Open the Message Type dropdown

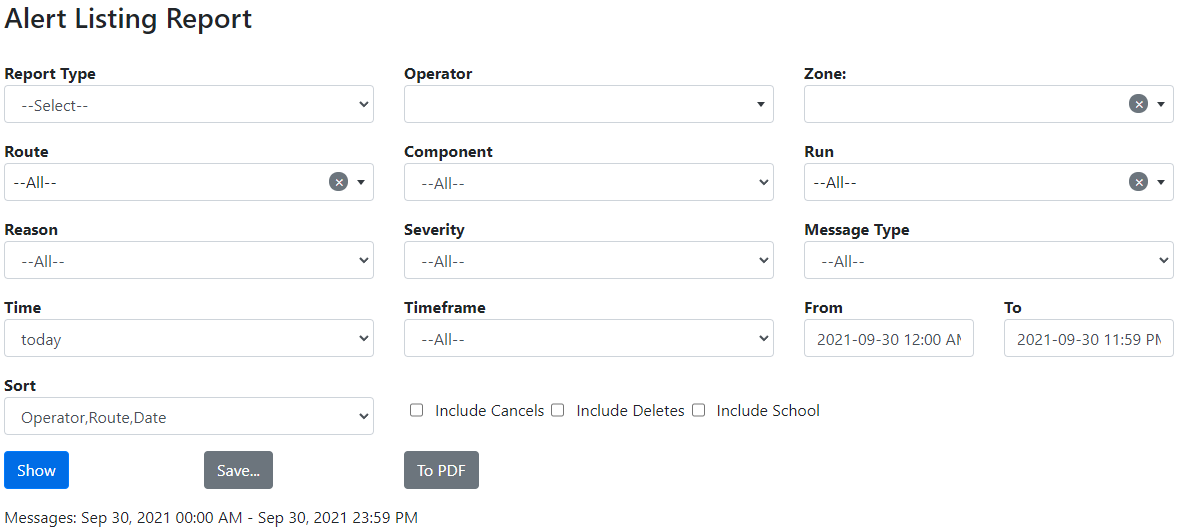coord(988,260)
